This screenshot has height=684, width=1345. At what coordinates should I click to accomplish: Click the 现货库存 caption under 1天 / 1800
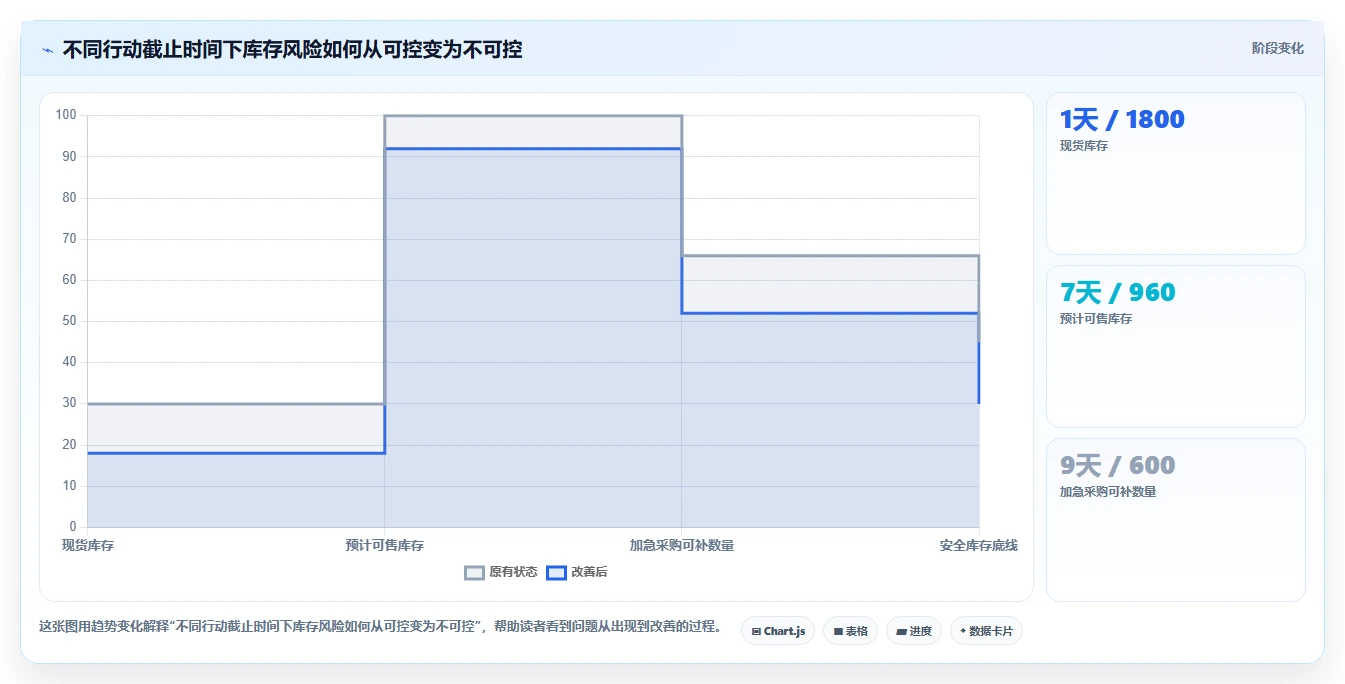(1084, 146)
